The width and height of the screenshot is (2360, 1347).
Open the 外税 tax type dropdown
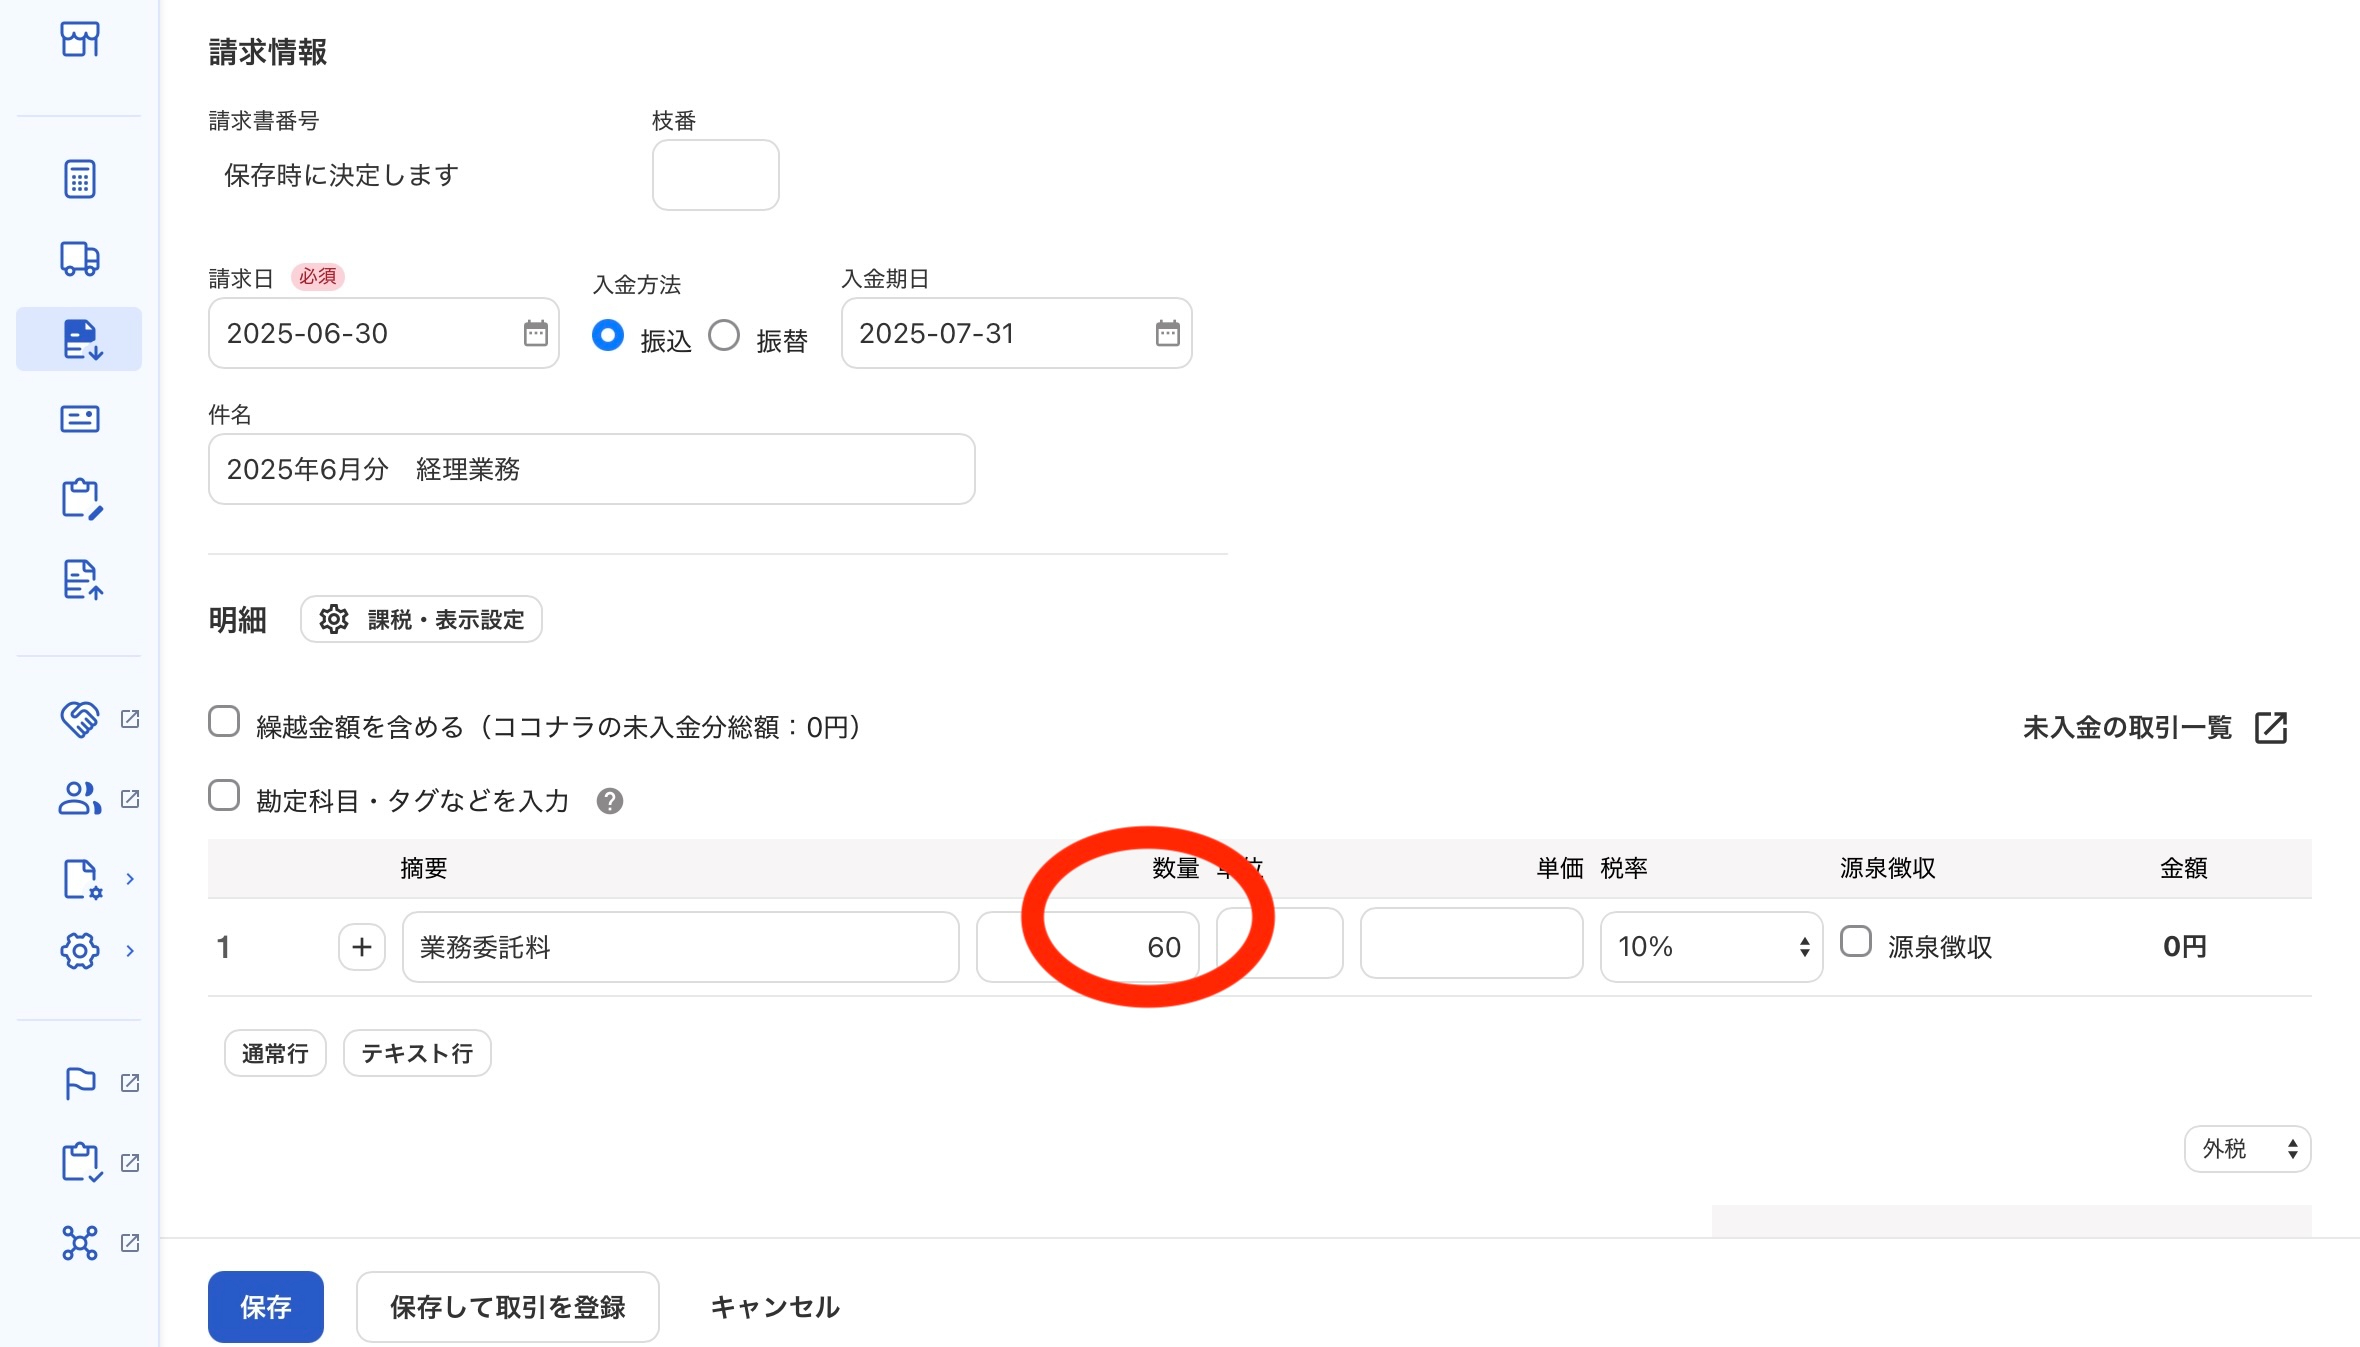(x=2247, y=1149)
